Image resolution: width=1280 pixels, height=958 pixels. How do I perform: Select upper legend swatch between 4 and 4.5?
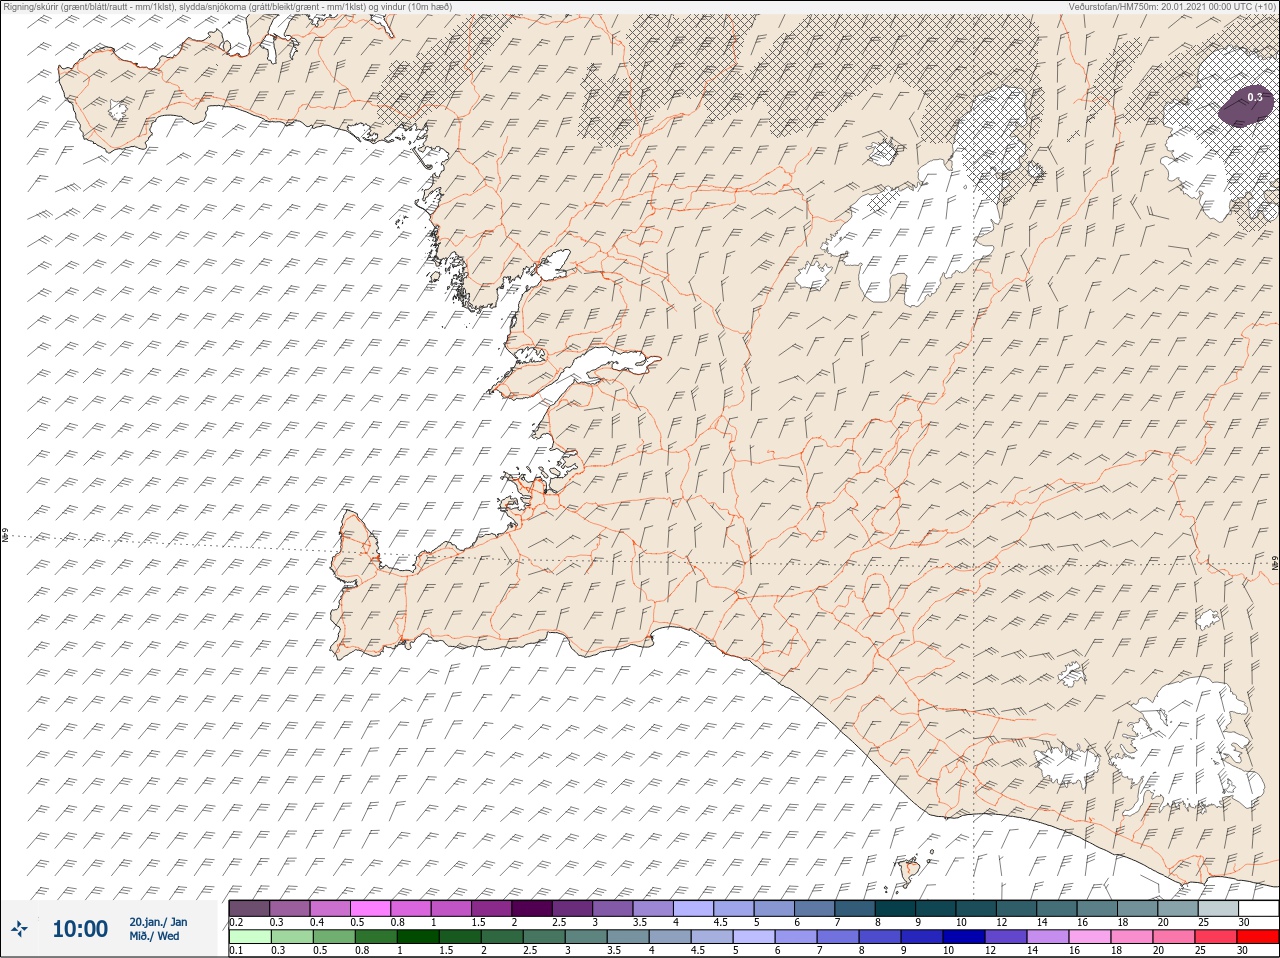click(694, 907)
